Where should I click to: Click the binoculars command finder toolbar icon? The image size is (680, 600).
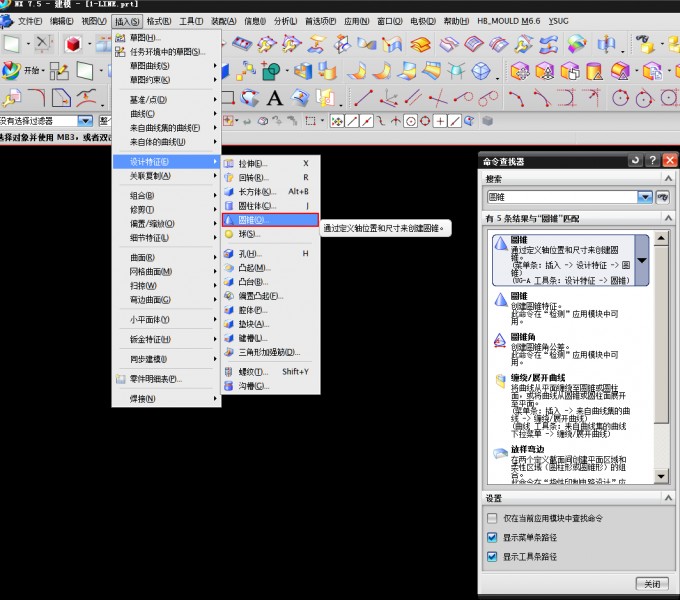coord(644,44)
